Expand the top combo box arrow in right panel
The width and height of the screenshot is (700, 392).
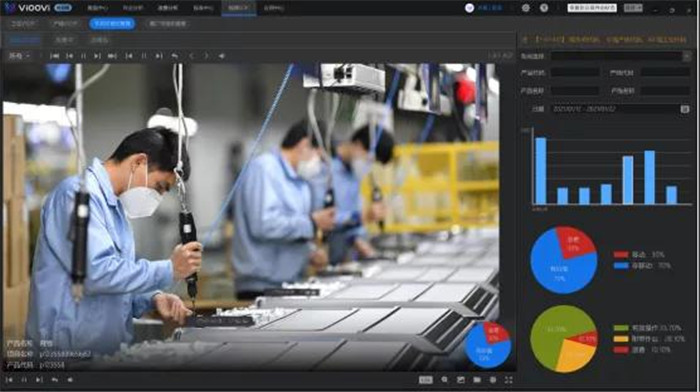[687, 56]
